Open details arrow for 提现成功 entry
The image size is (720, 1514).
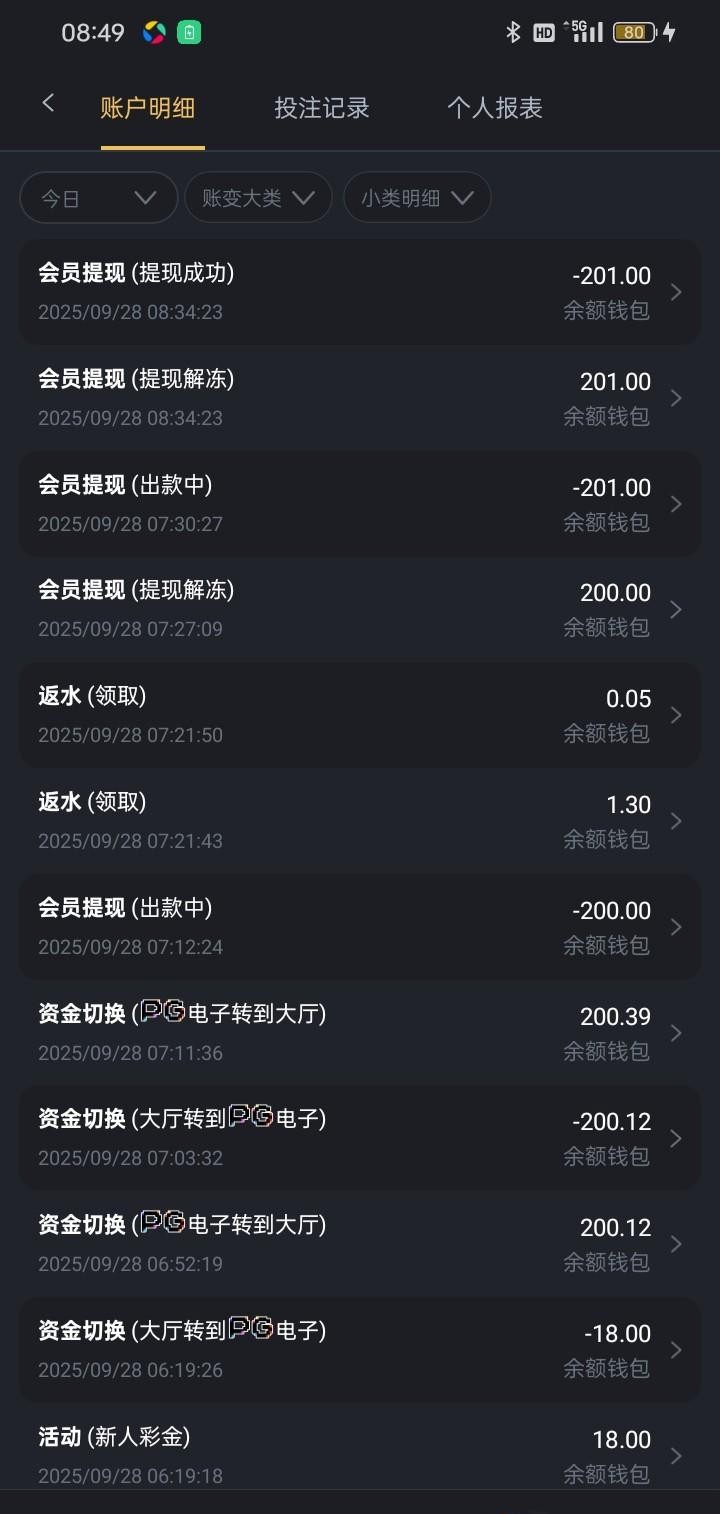pyautogui.click(x=677, y=292)
